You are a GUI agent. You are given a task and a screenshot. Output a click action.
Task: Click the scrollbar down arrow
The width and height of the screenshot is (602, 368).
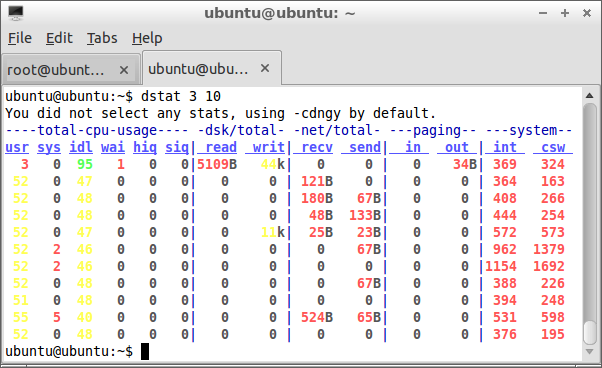click(589, 351)
